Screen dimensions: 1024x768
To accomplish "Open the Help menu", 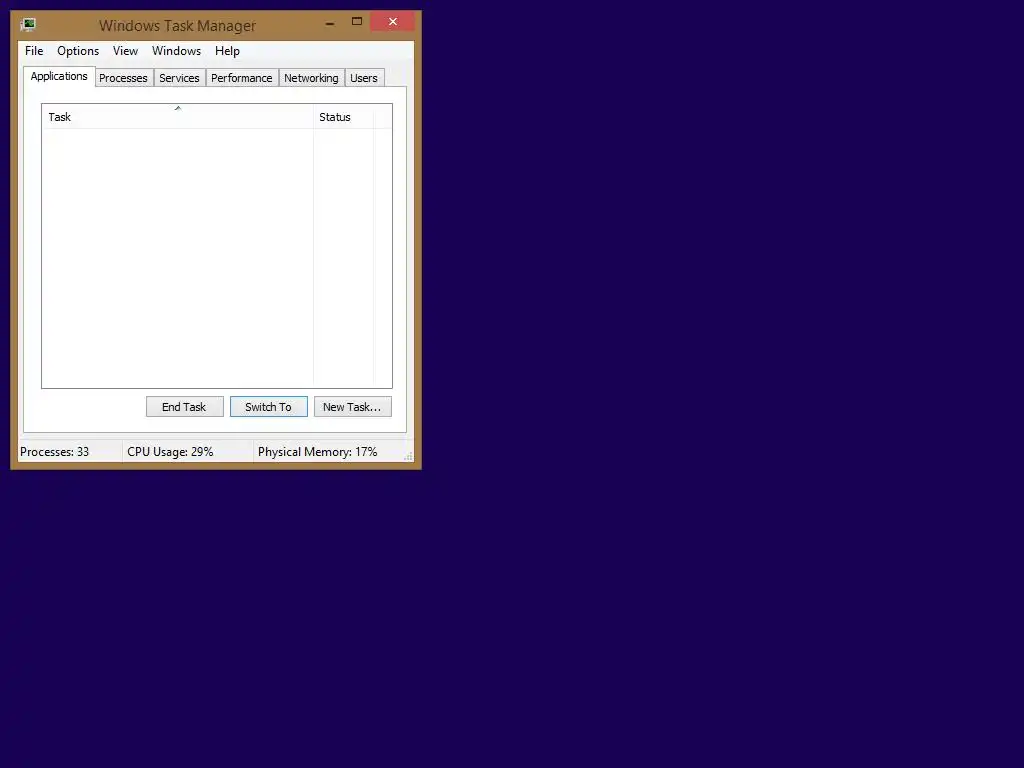I will 227,51.
